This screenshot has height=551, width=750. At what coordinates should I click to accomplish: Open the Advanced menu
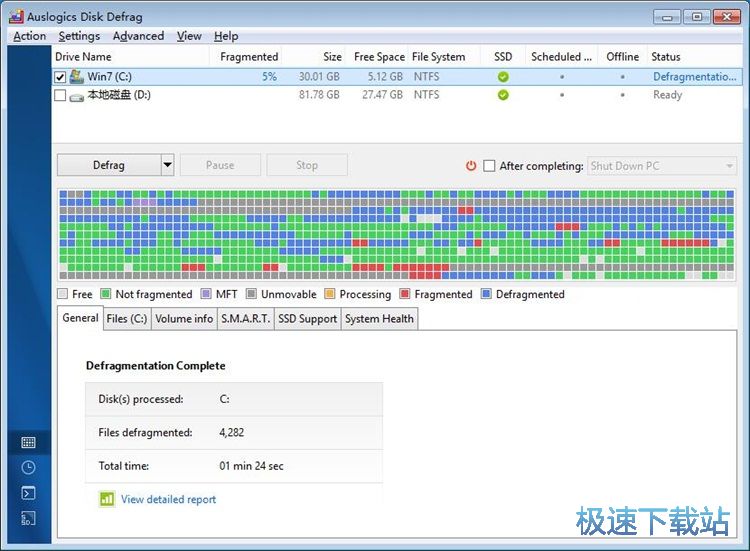point(138,36)
